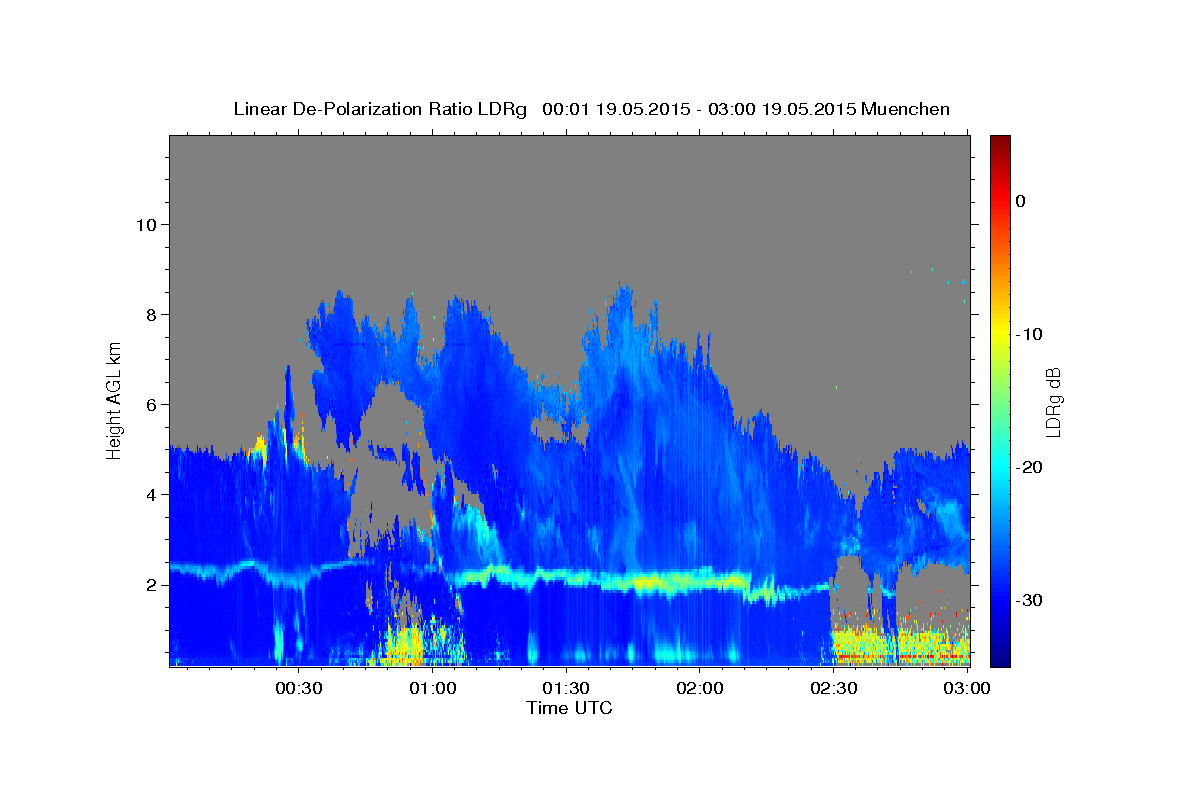
Task: Click the plot title text
Action: tap(591, 109)
